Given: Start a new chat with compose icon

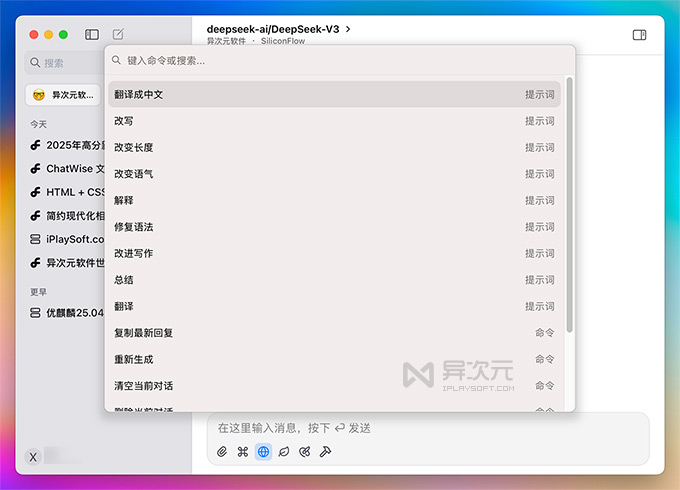Looking at the screenshot, I should pos(118,34).
